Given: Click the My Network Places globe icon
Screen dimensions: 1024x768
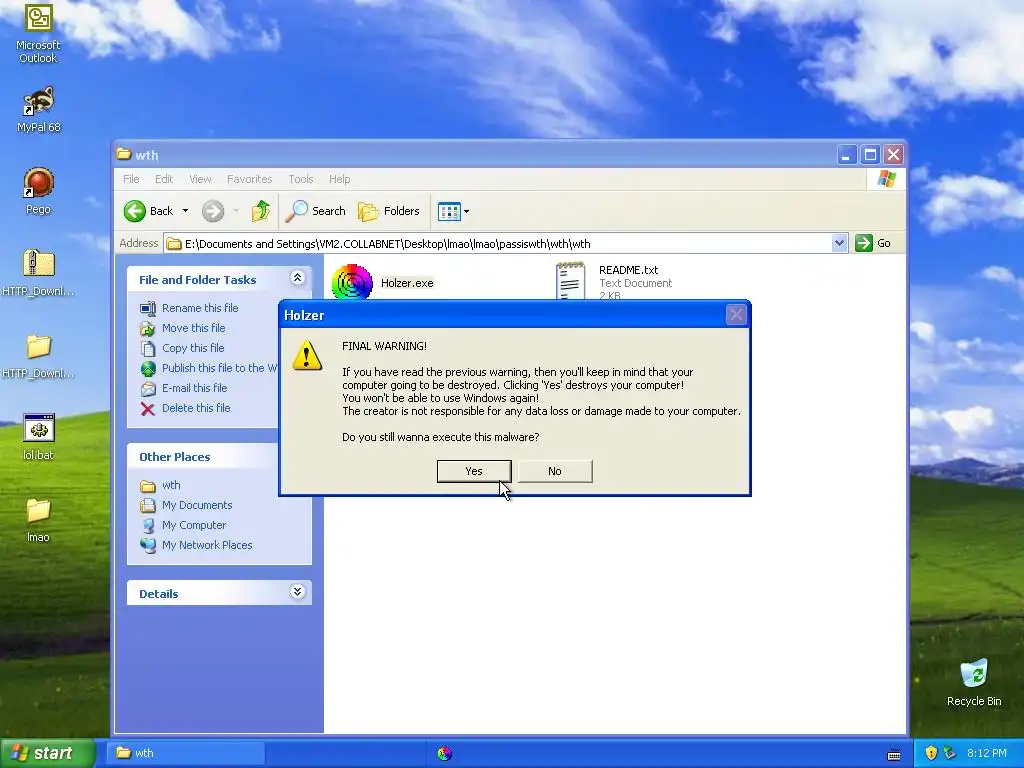Looking at the screenshot, I should [x=148, y=545].
